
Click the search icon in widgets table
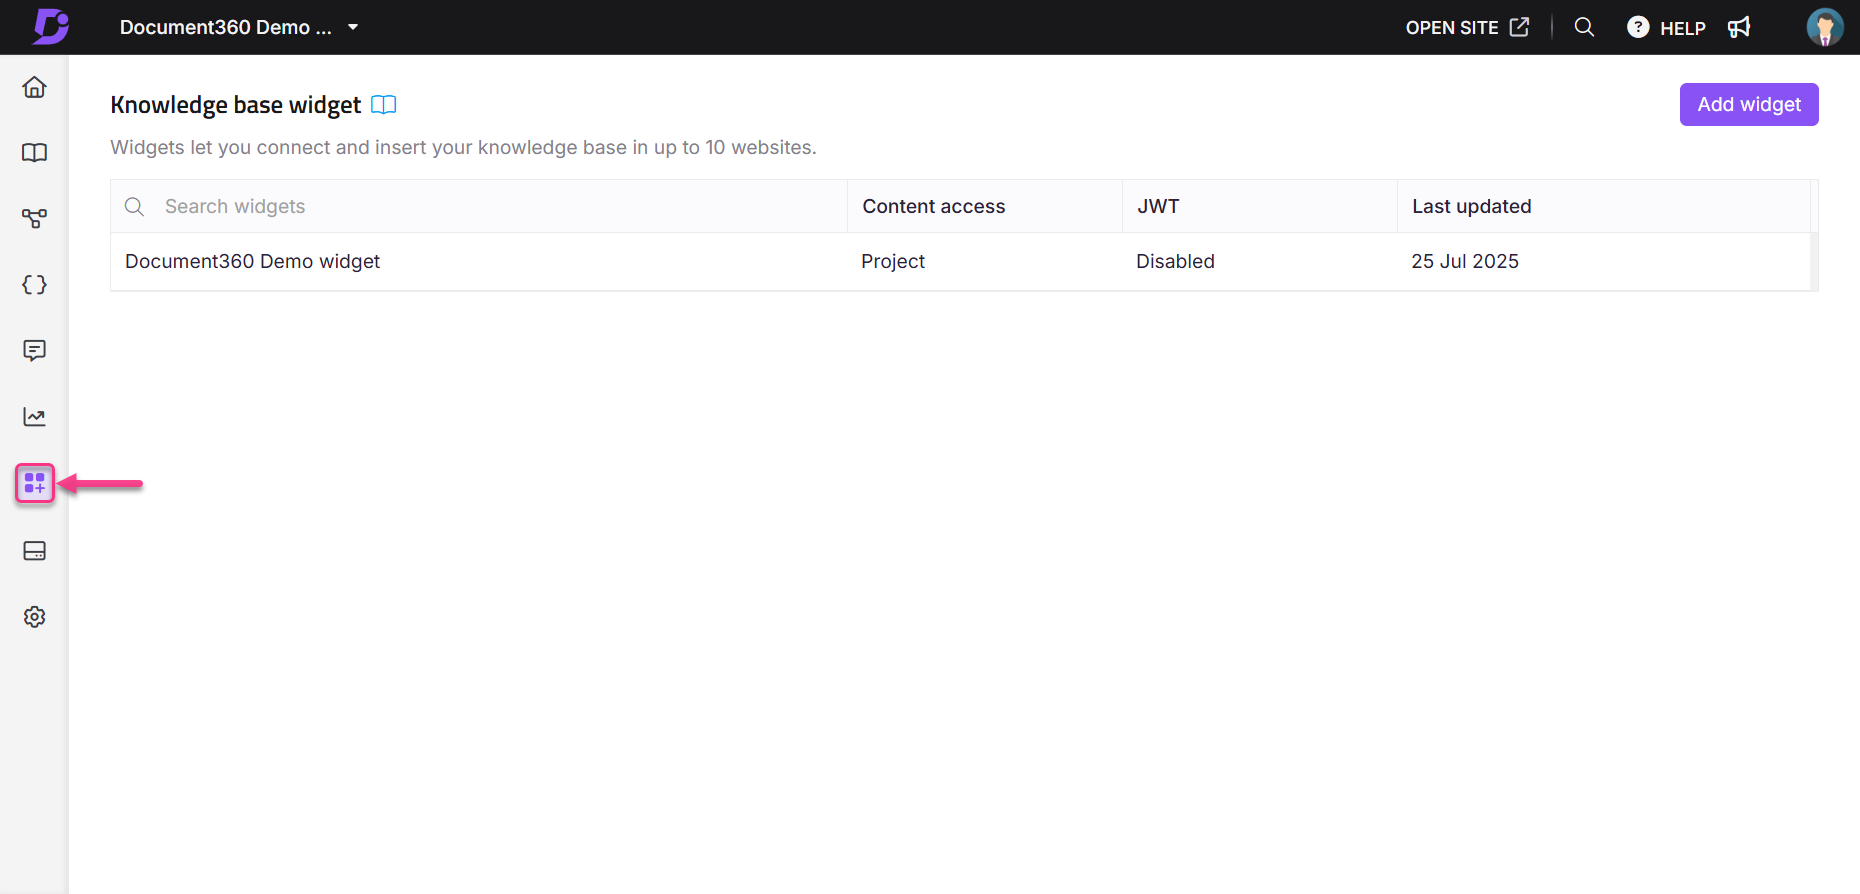pyautogui.click(x=134, y=206)
